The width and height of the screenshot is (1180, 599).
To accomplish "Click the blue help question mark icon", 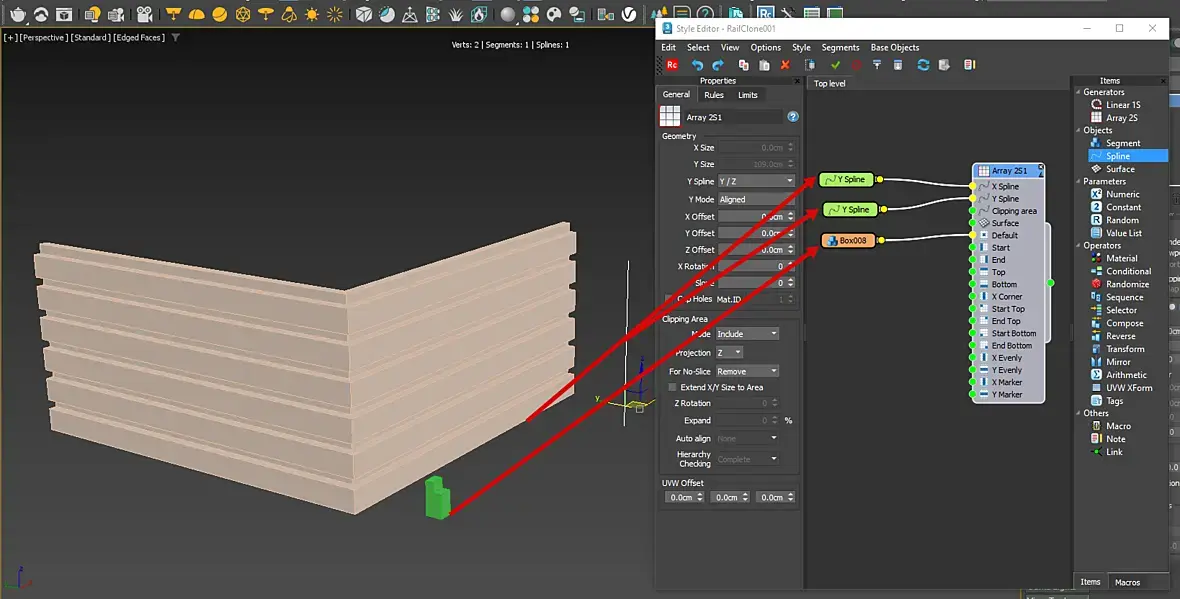I will click(x=792, y=117).
